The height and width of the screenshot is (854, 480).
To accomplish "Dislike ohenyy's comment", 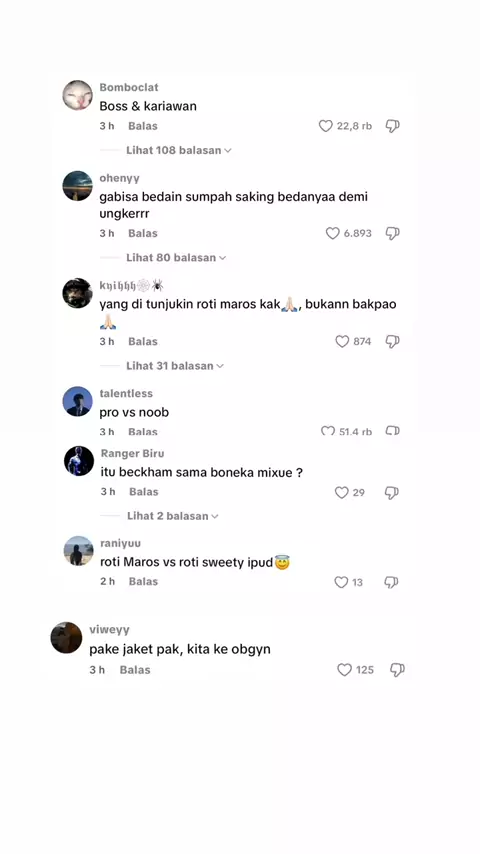I will point(392,234).
